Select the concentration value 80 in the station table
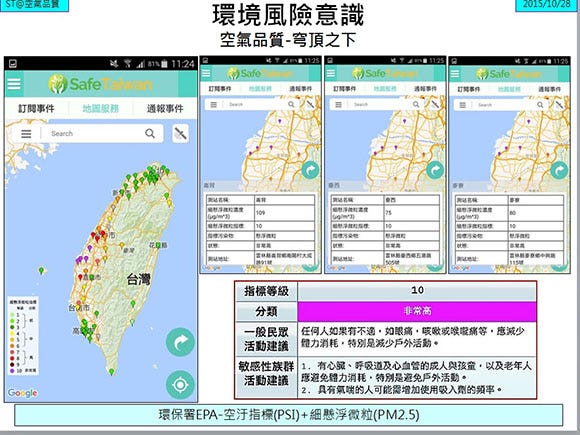 coord(513,213)
